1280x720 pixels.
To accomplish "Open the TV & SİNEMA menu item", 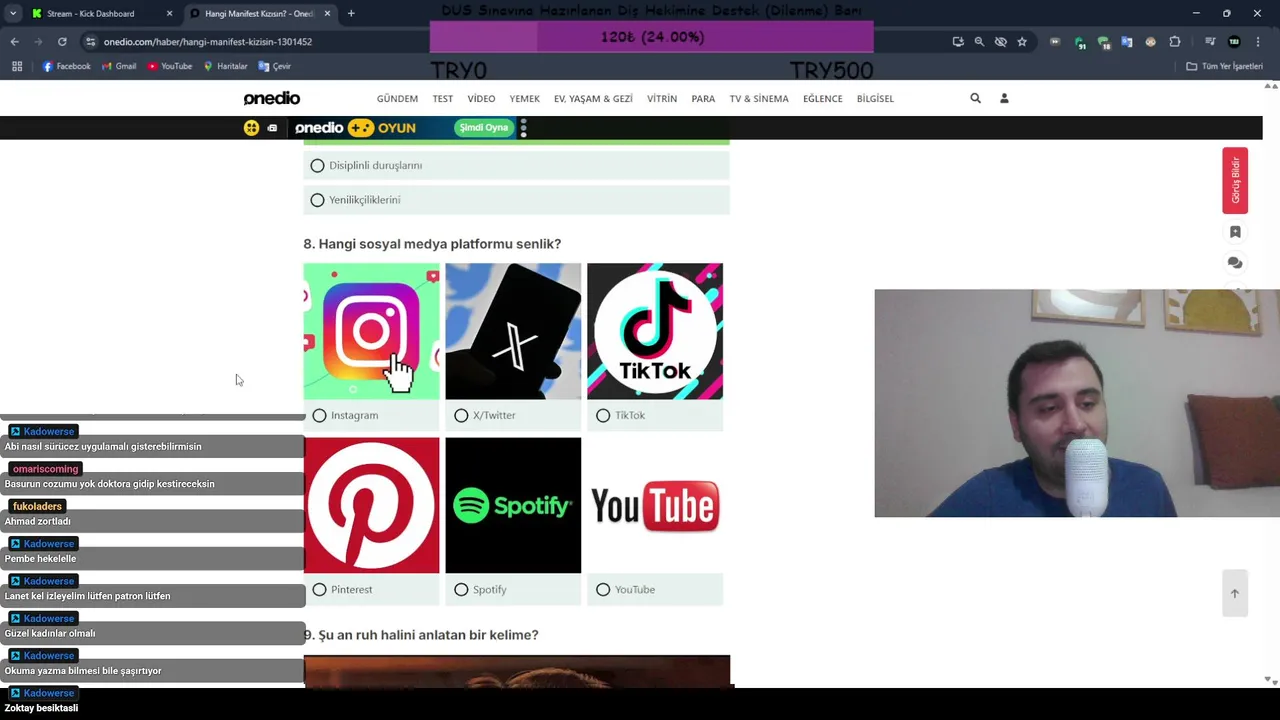I will pyautogui.click(x=759, y=99).
